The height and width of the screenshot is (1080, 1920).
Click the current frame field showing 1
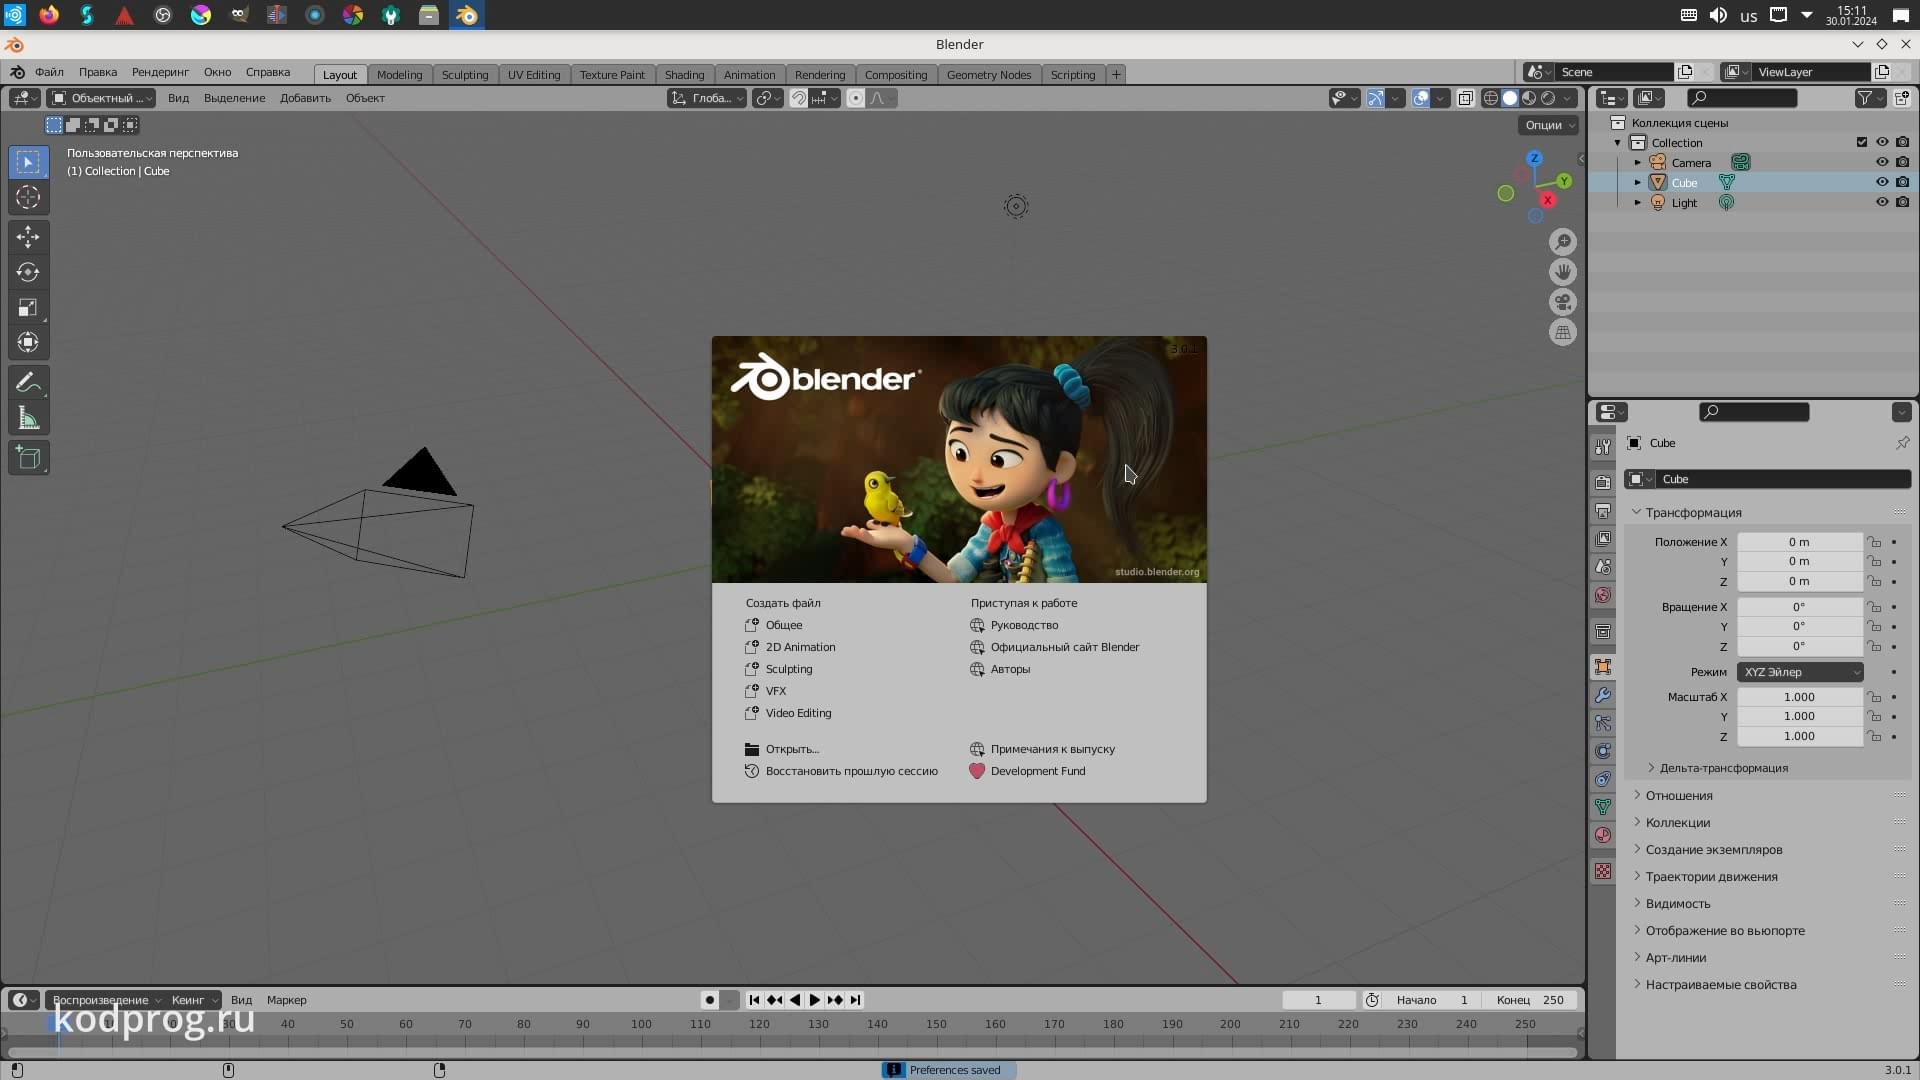coord(1318,1000)
